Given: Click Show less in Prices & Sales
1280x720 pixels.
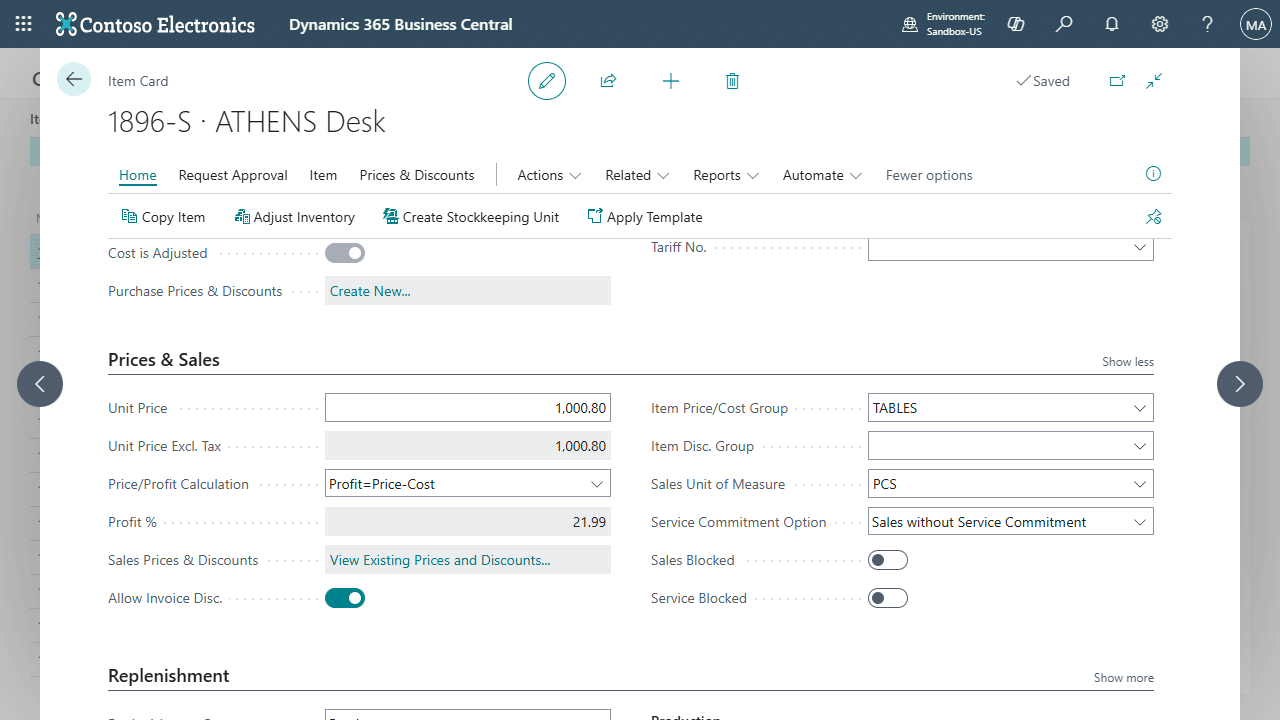Looking at the screenshot, I should (1128, 362).
